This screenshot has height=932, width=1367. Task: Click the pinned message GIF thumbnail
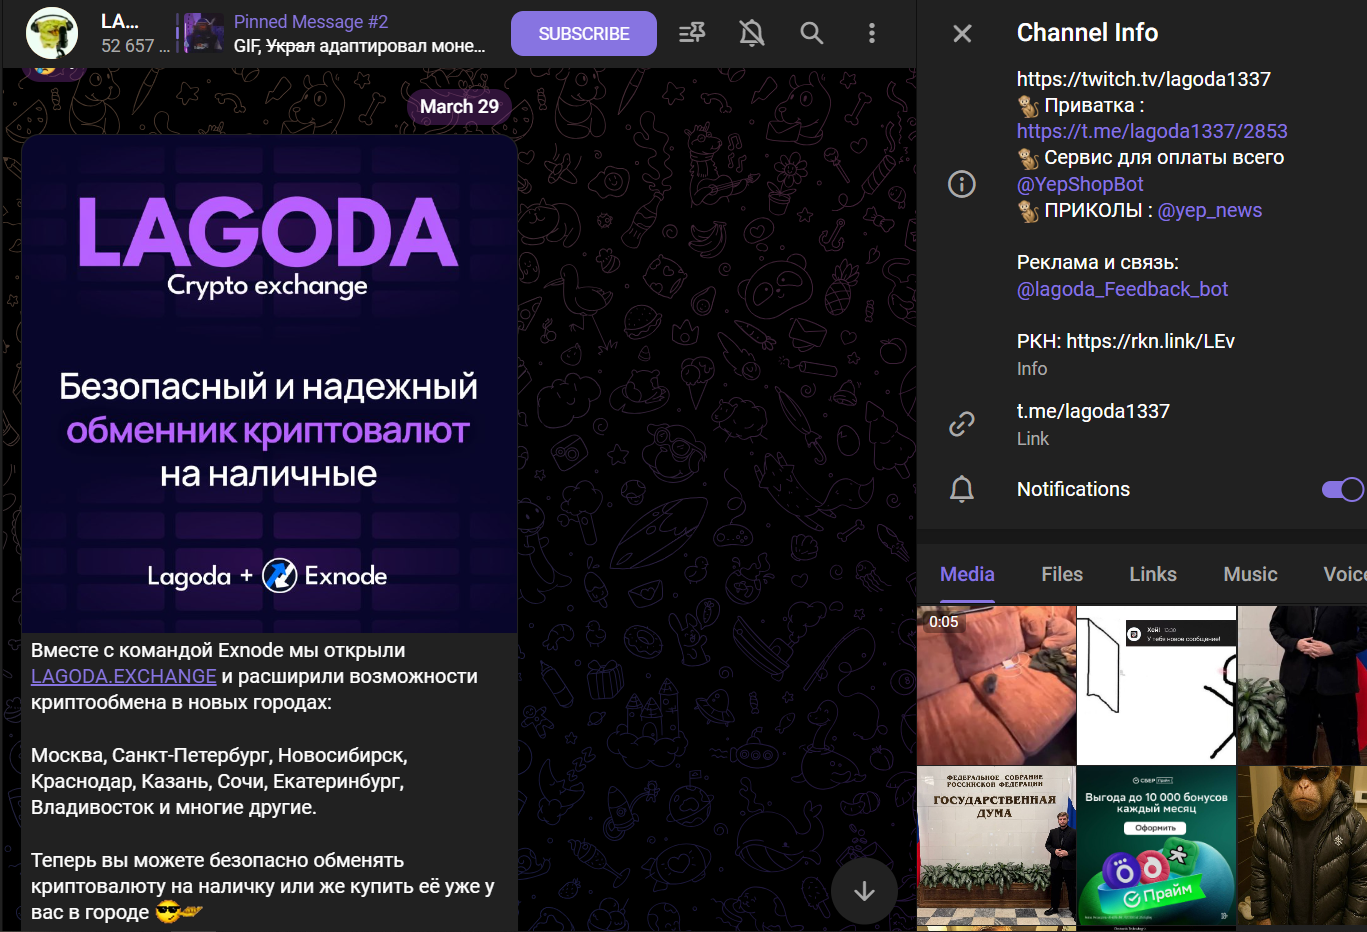tap(204, 33)
